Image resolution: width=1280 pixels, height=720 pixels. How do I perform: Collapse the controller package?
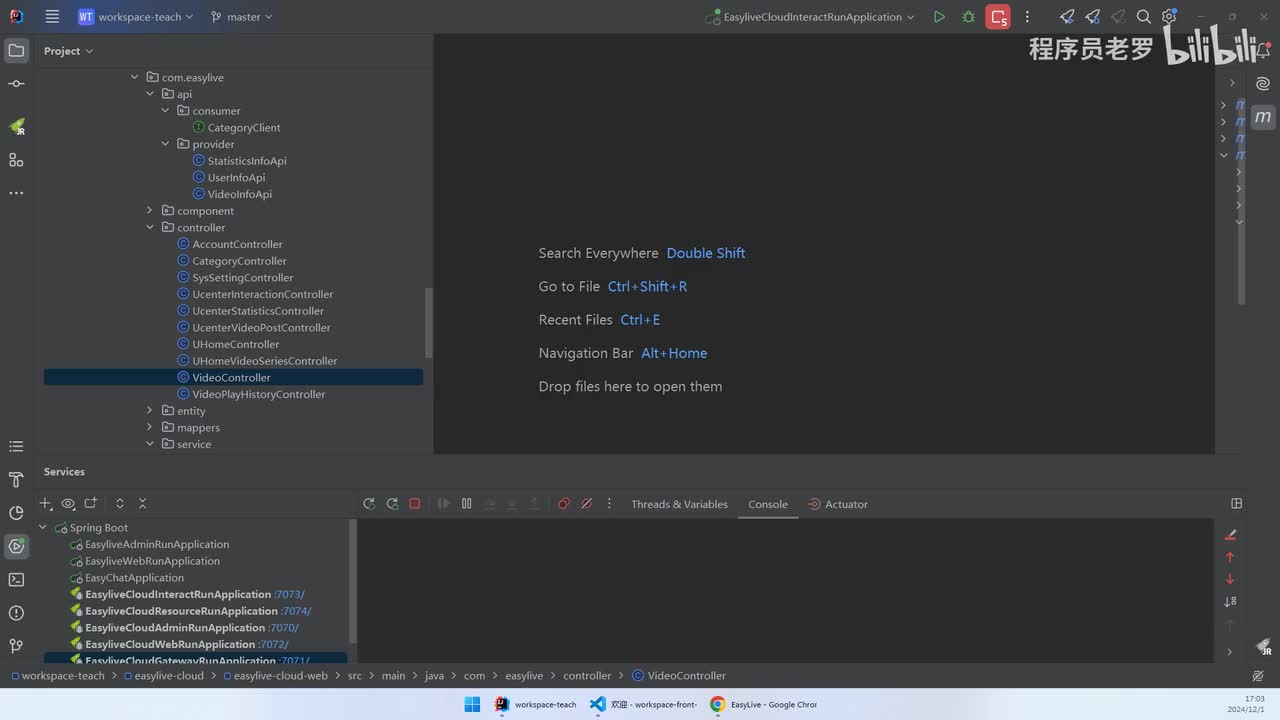point(150,228)
